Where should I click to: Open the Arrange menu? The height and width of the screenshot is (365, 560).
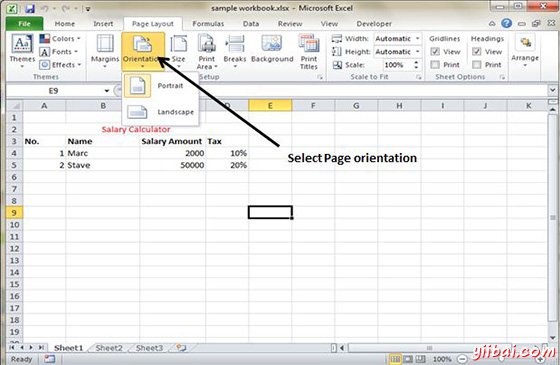pyautogui.click(x=525, y=51)
